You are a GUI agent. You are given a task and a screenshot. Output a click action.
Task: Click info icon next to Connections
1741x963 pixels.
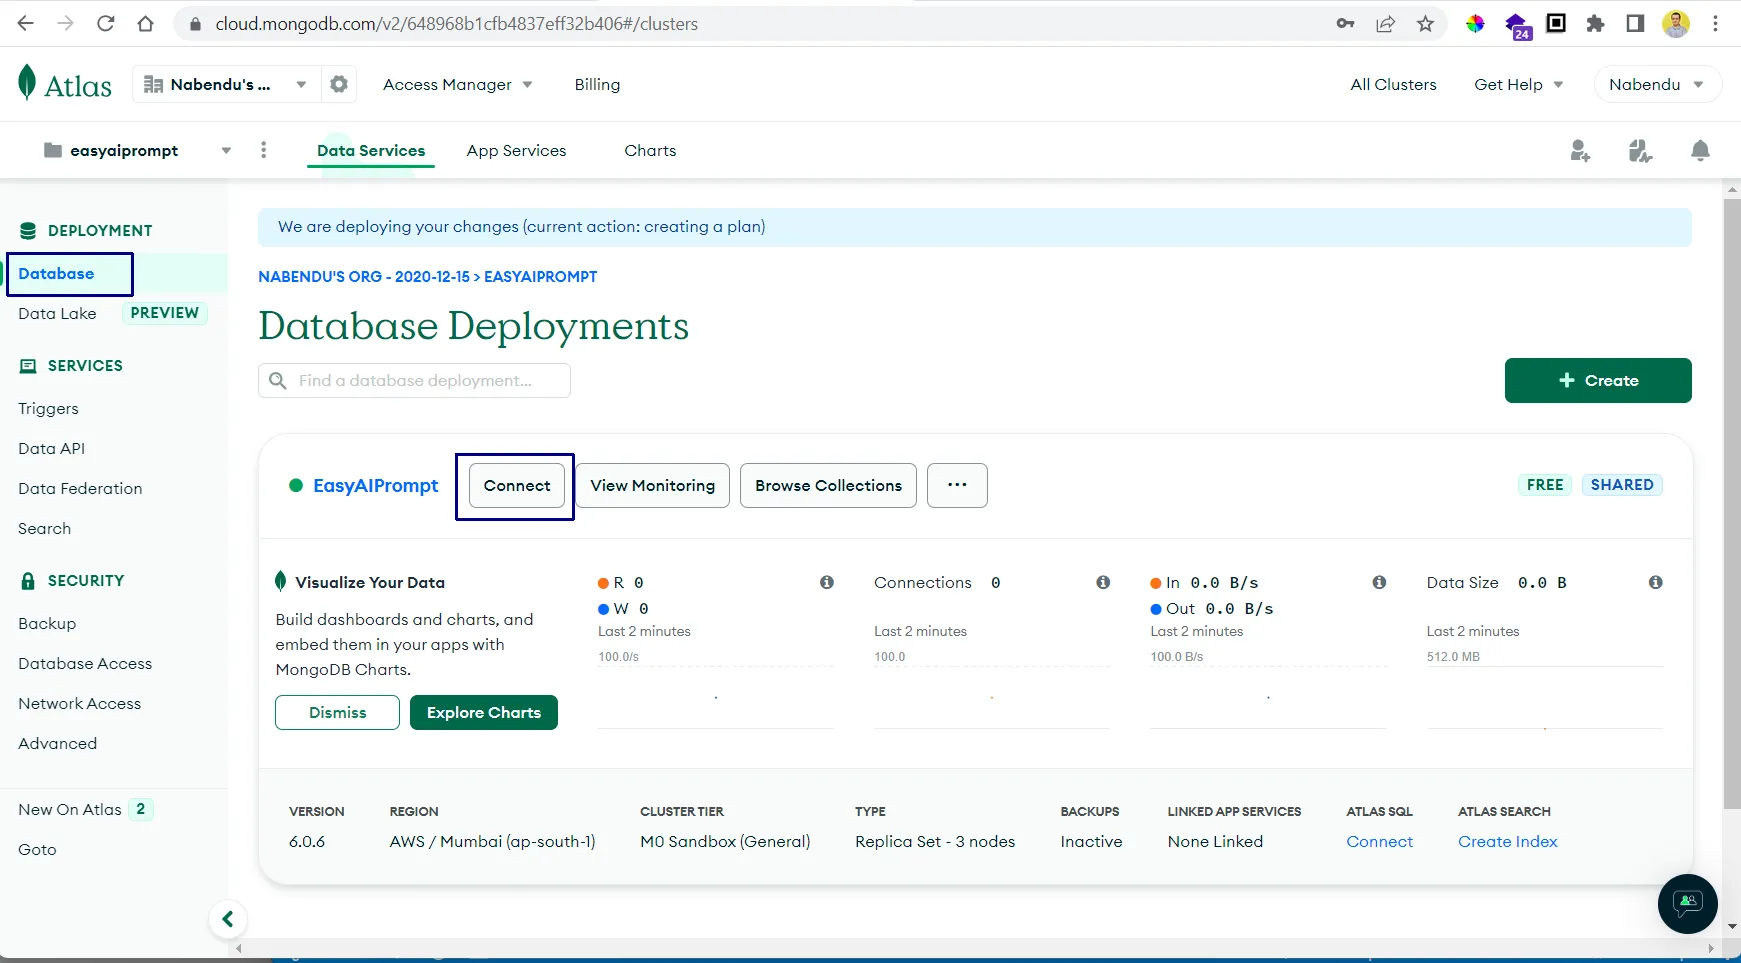1103,582
